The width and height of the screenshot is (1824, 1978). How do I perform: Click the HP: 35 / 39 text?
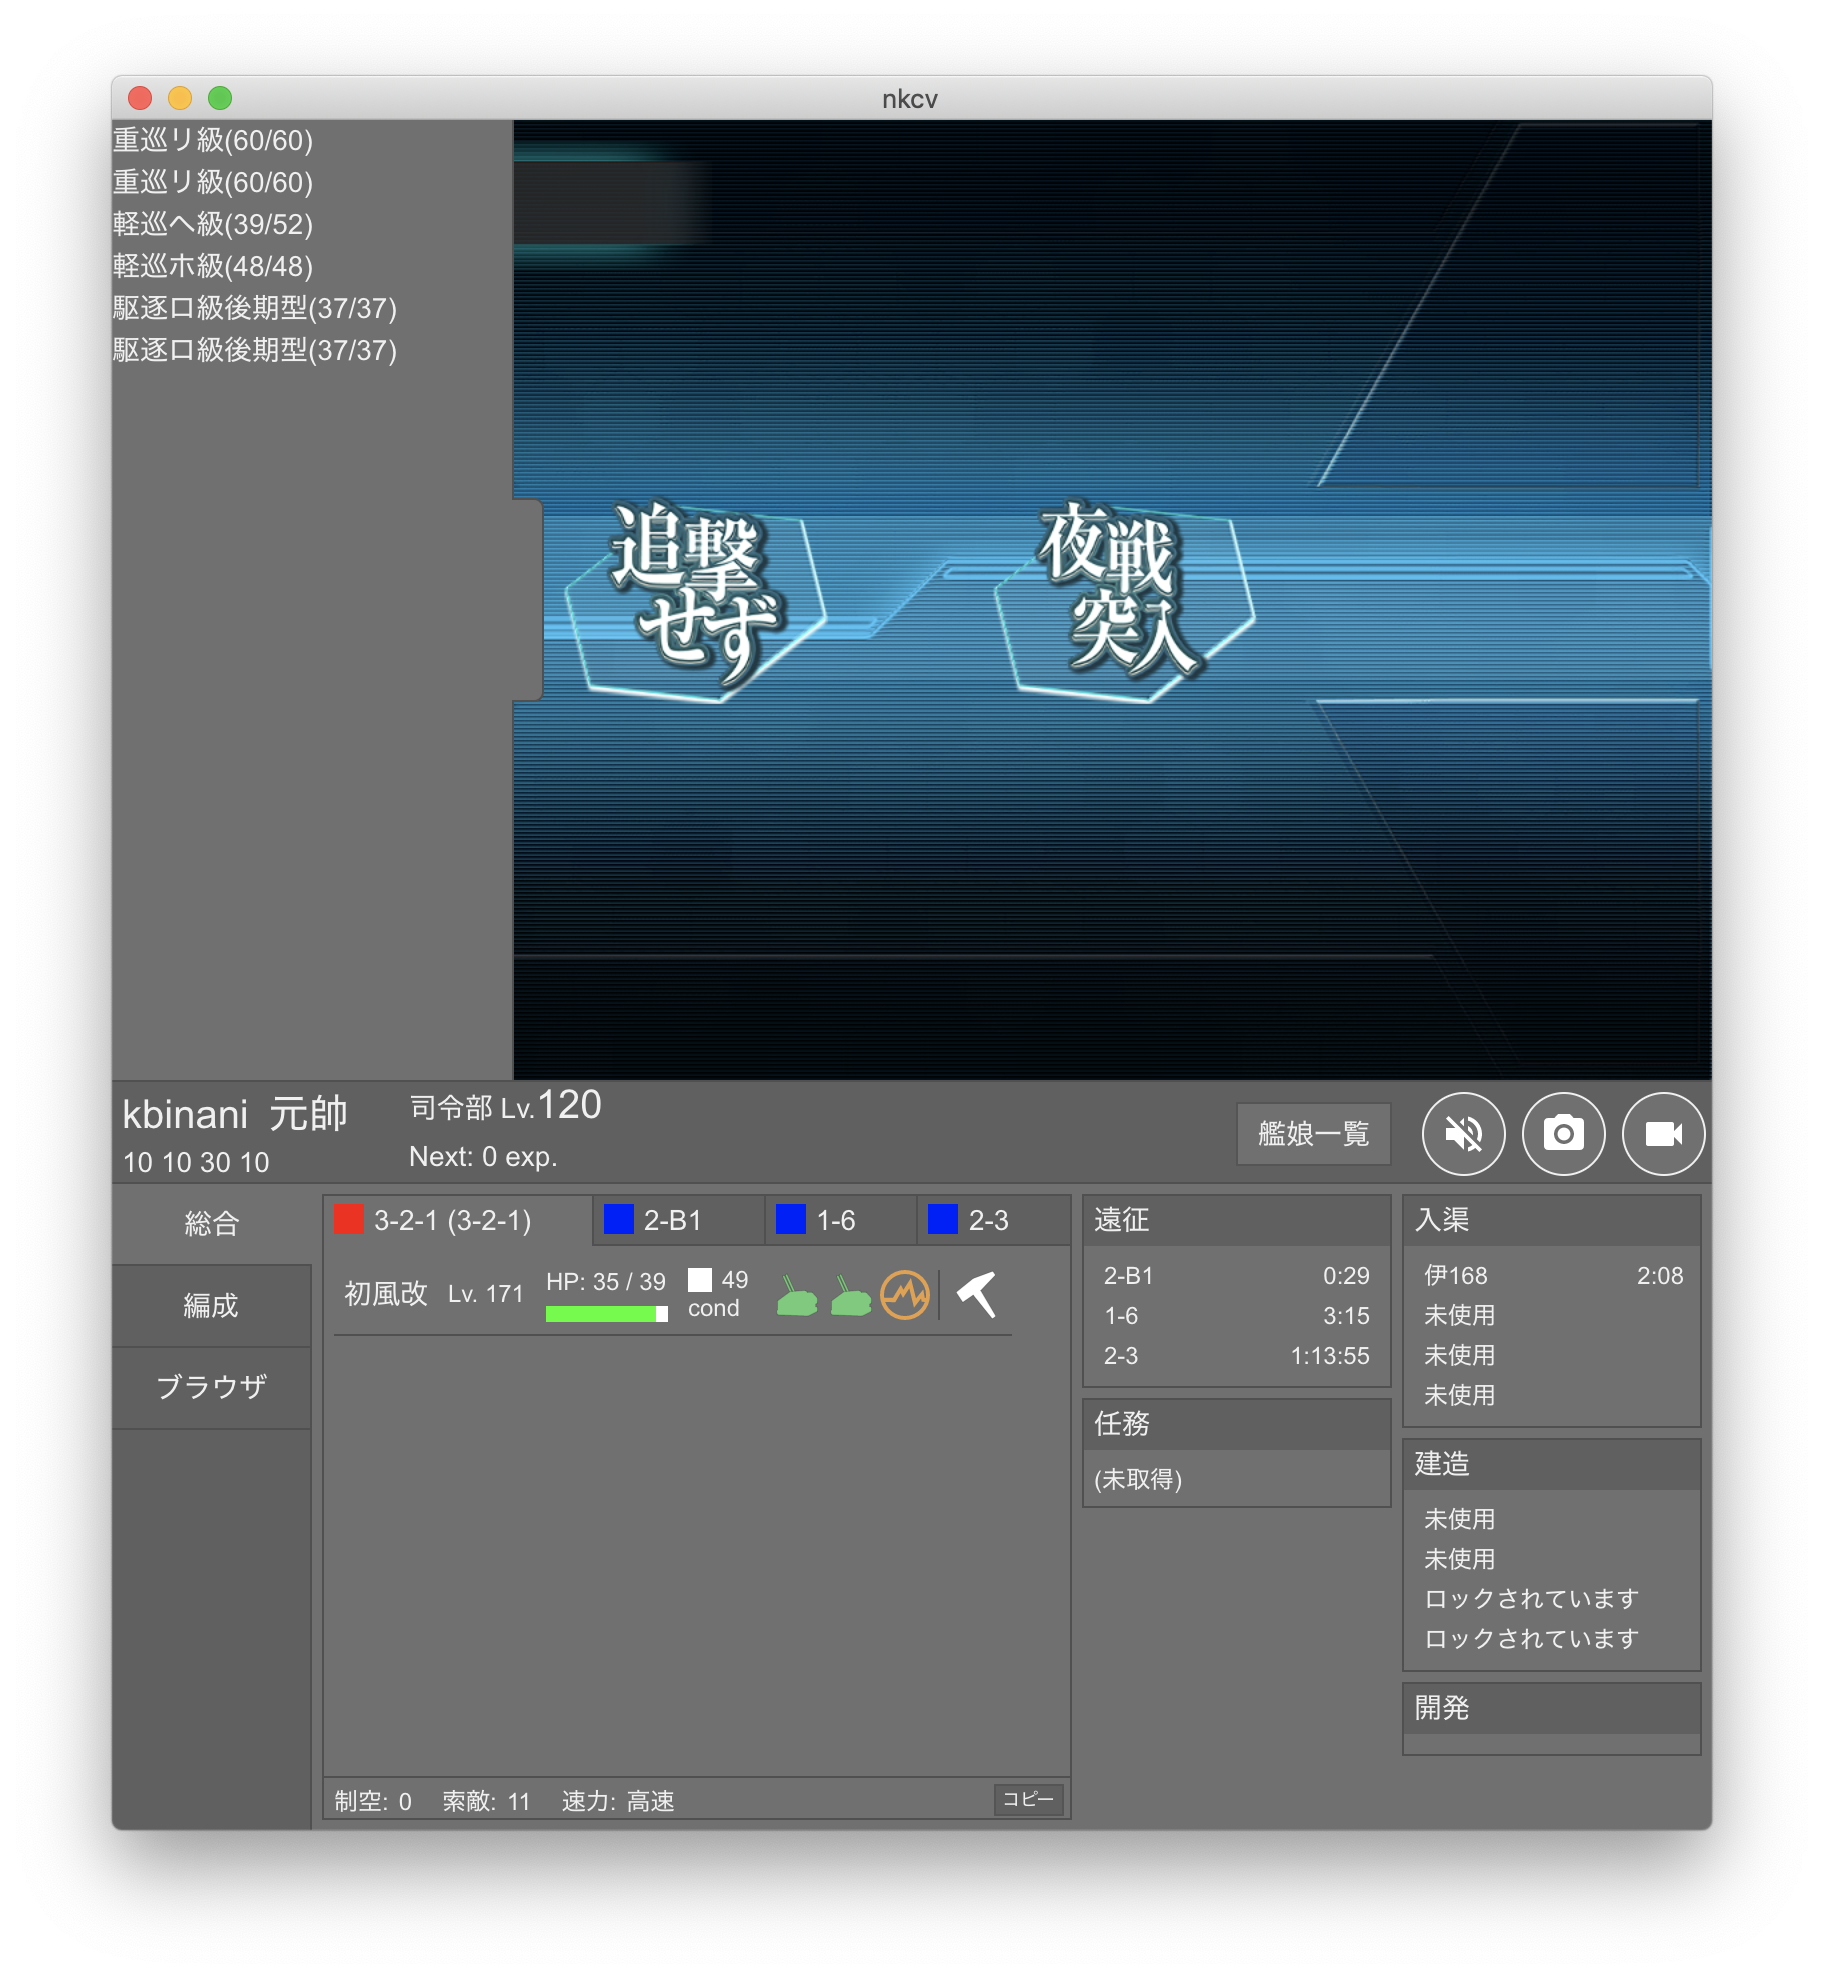point(606,1282)
